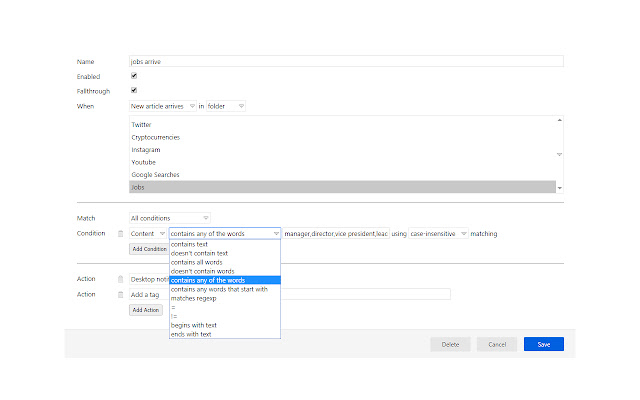
Task: Click the rule Name input field
Action: pyautogui.click(x=346, y=61)
